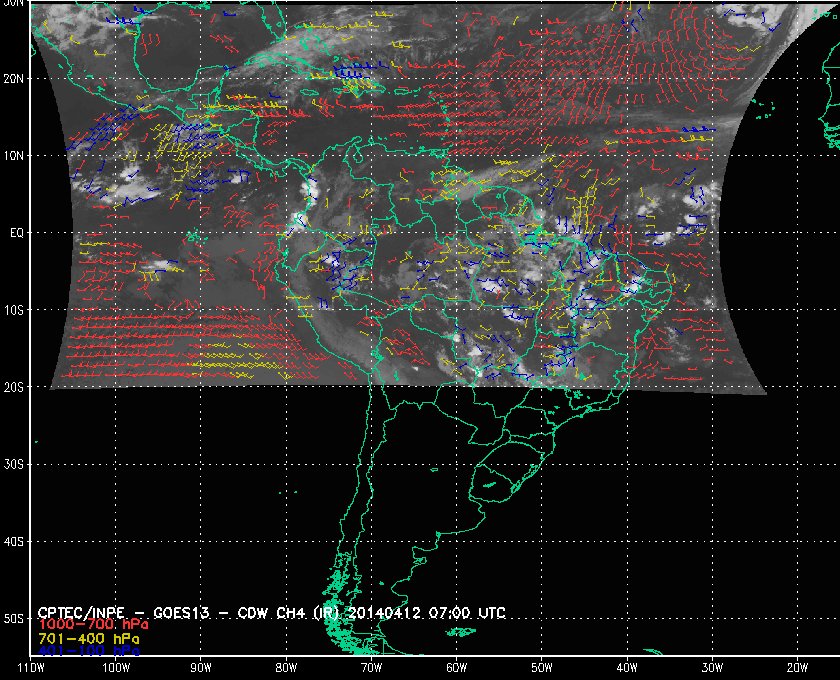
Task: Click the 30W longitude label
Action: point(712,668)
